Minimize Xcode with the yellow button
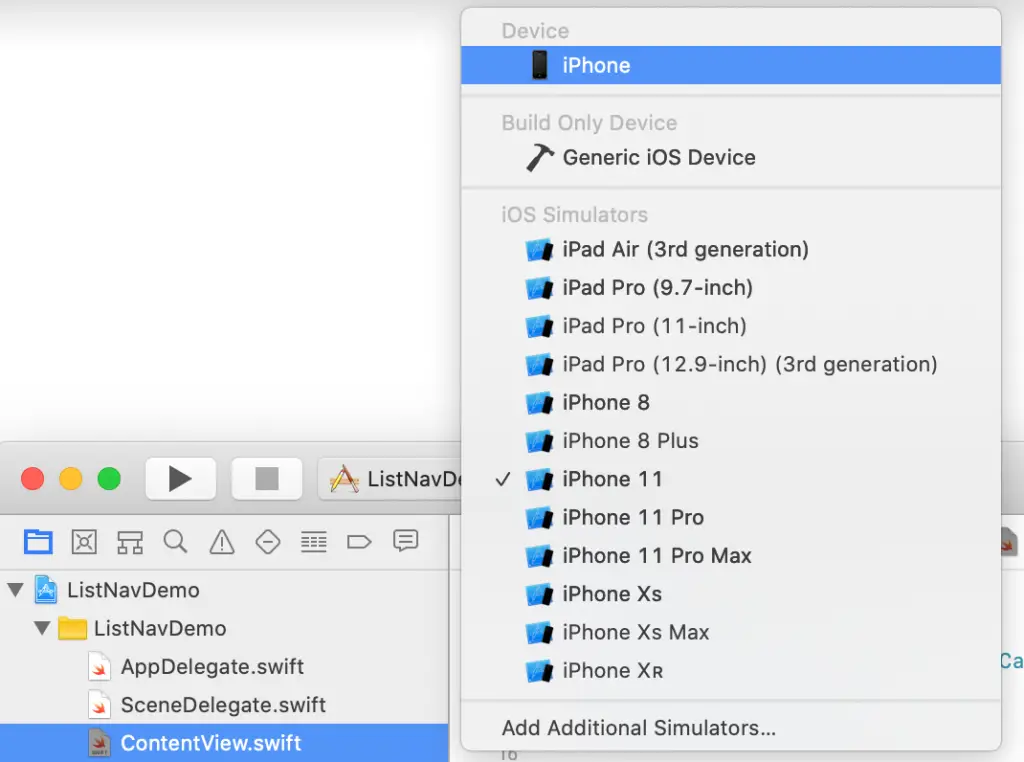Screen dimensions: 1024x762 71,479
